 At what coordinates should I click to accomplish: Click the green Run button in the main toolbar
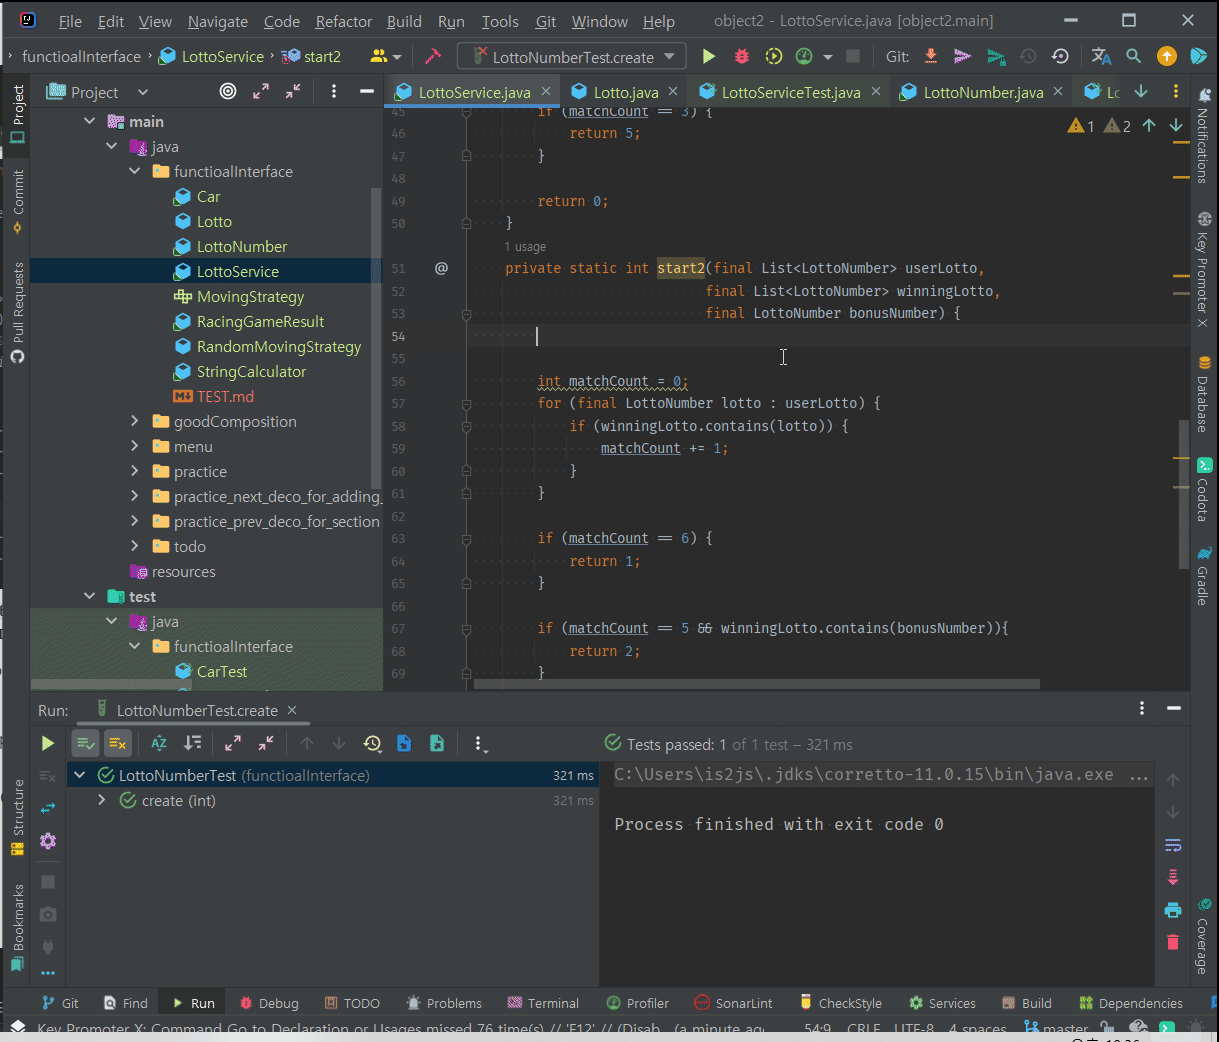coord(709,57)
